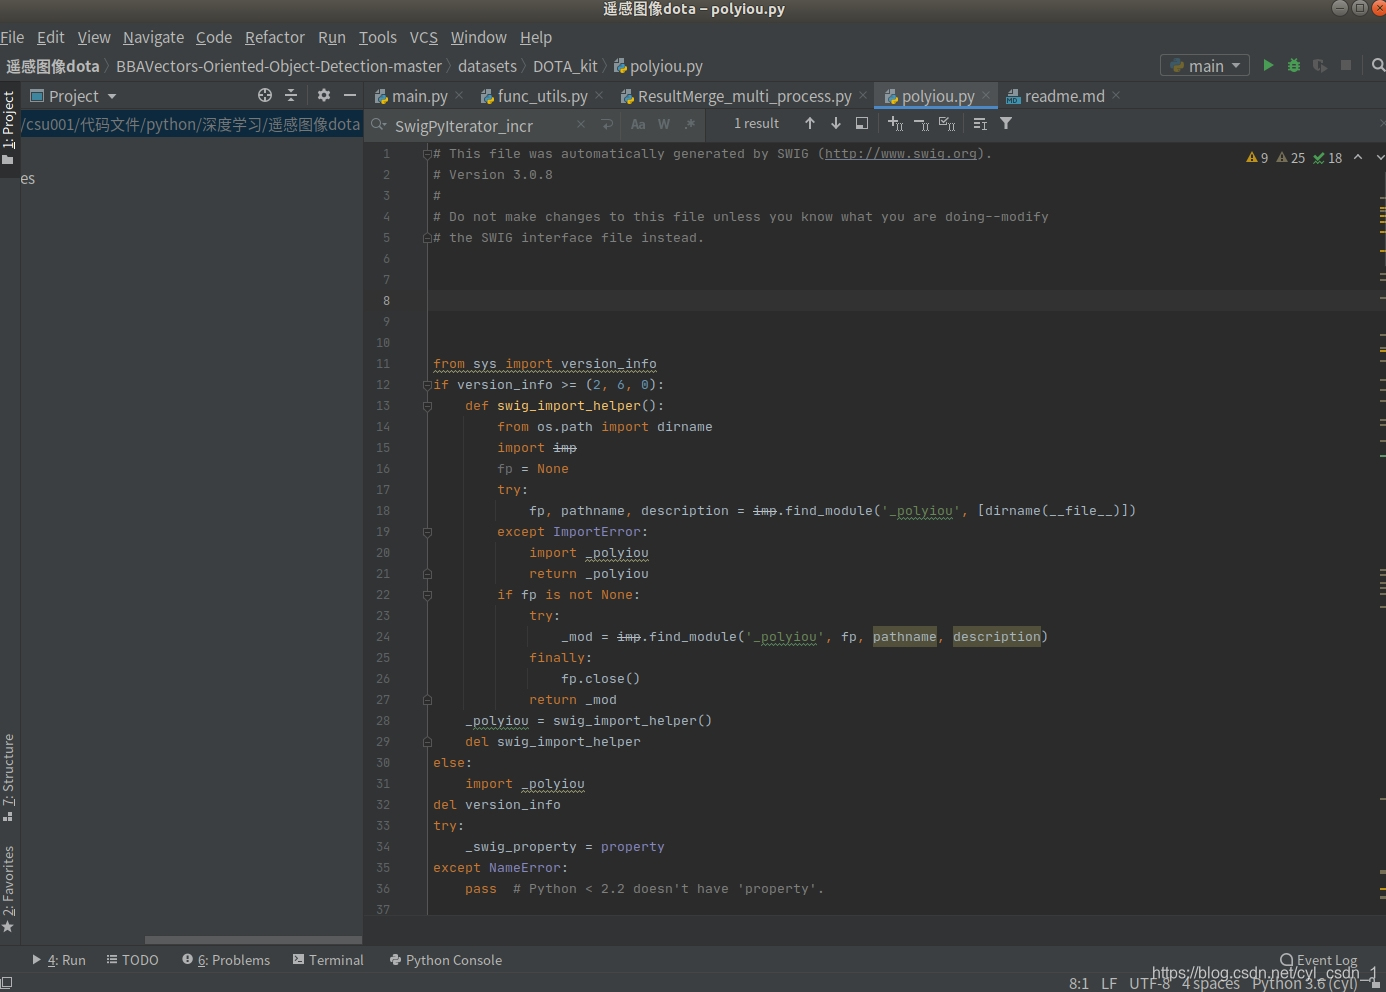1386x992 pixels.
Task: Go to previous search occurrence arrow
Action: click(x=810, y=123)
